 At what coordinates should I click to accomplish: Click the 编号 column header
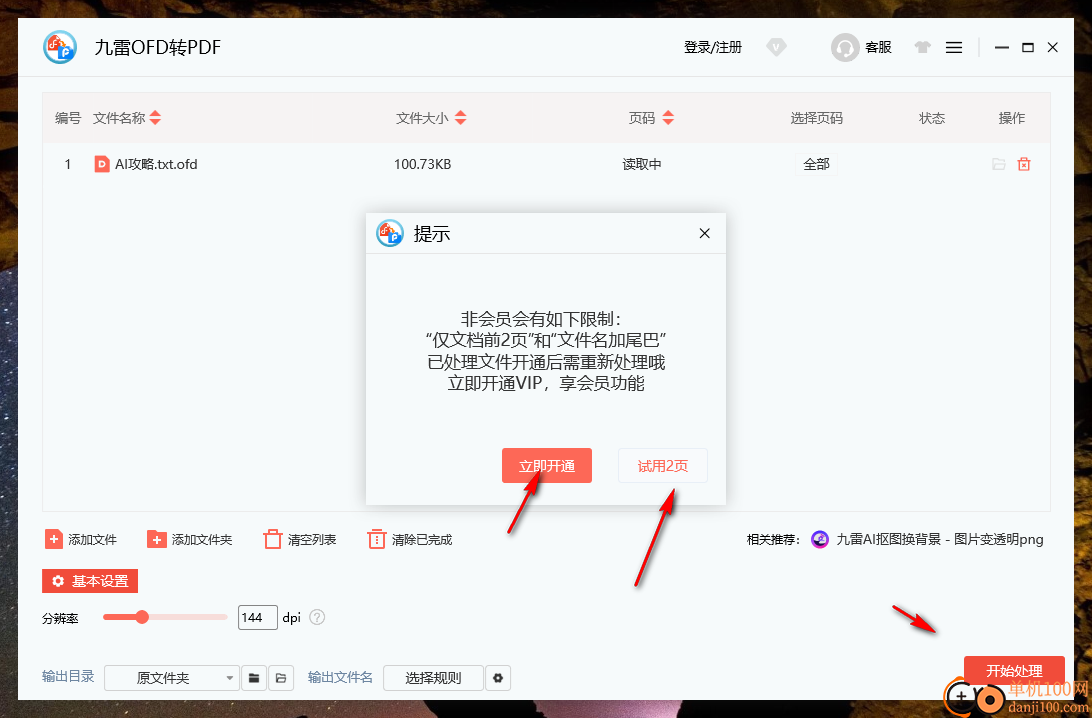click(x=68, y=118)
